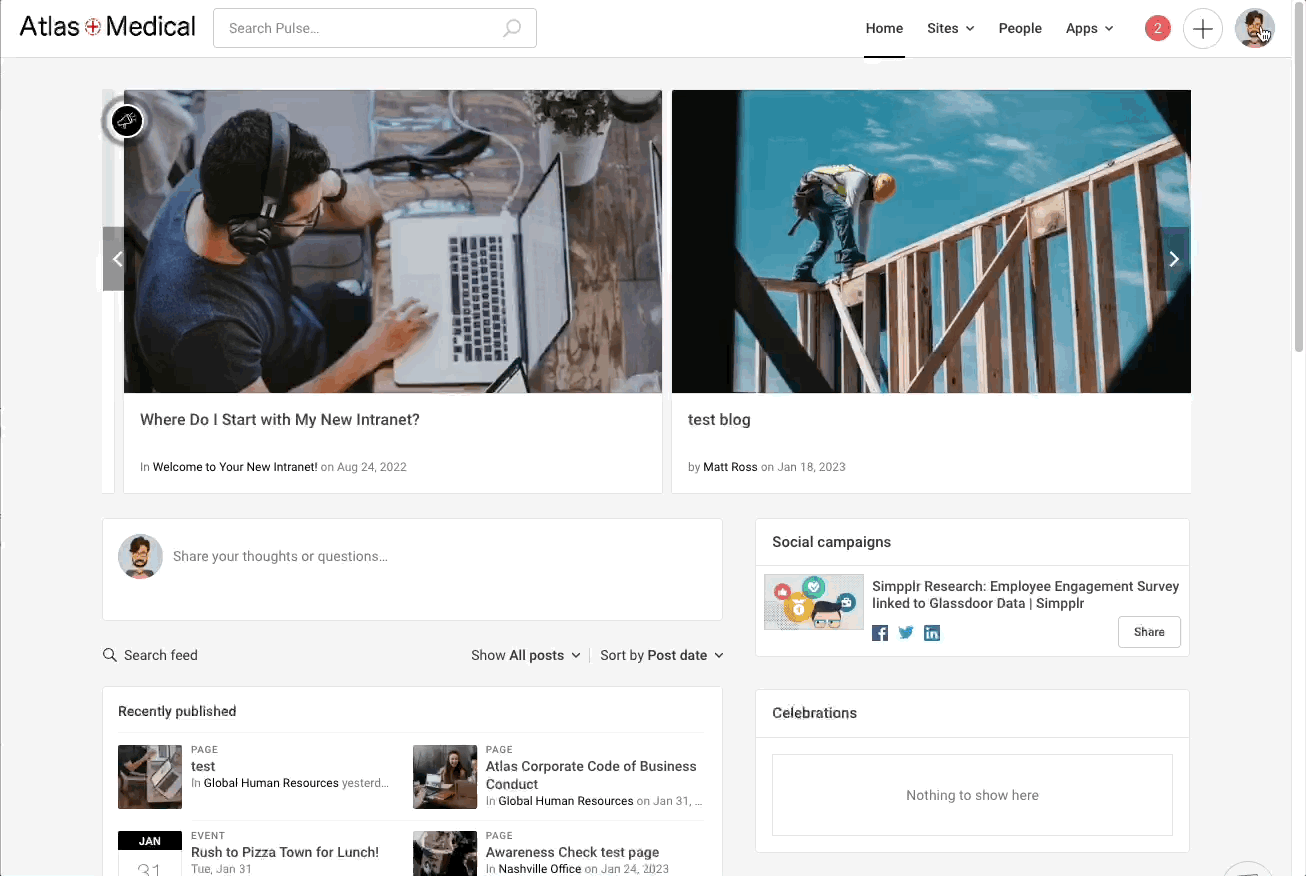Click the megaphone badge on featured article

127,122
